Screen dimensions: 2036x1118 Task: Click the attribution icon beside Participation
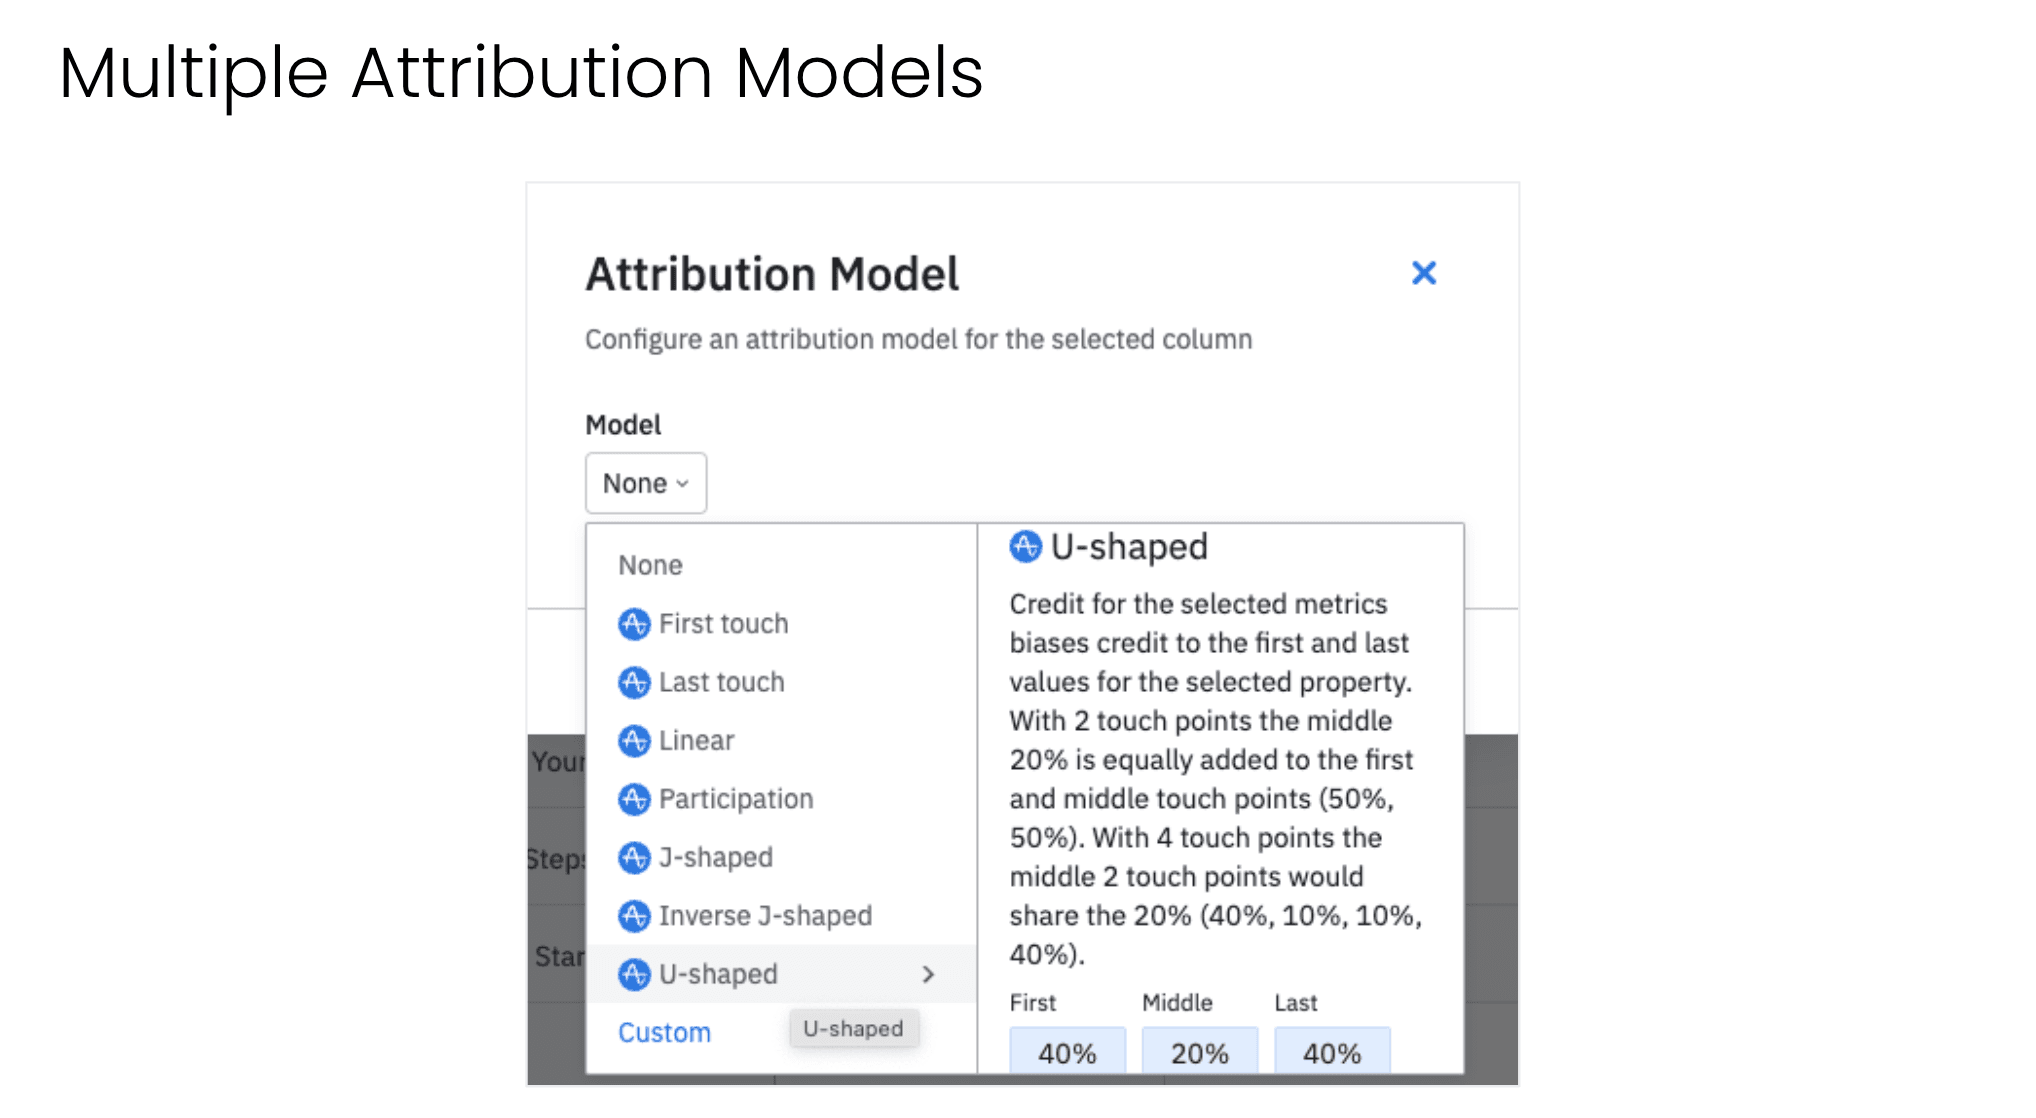click(635, 798)
